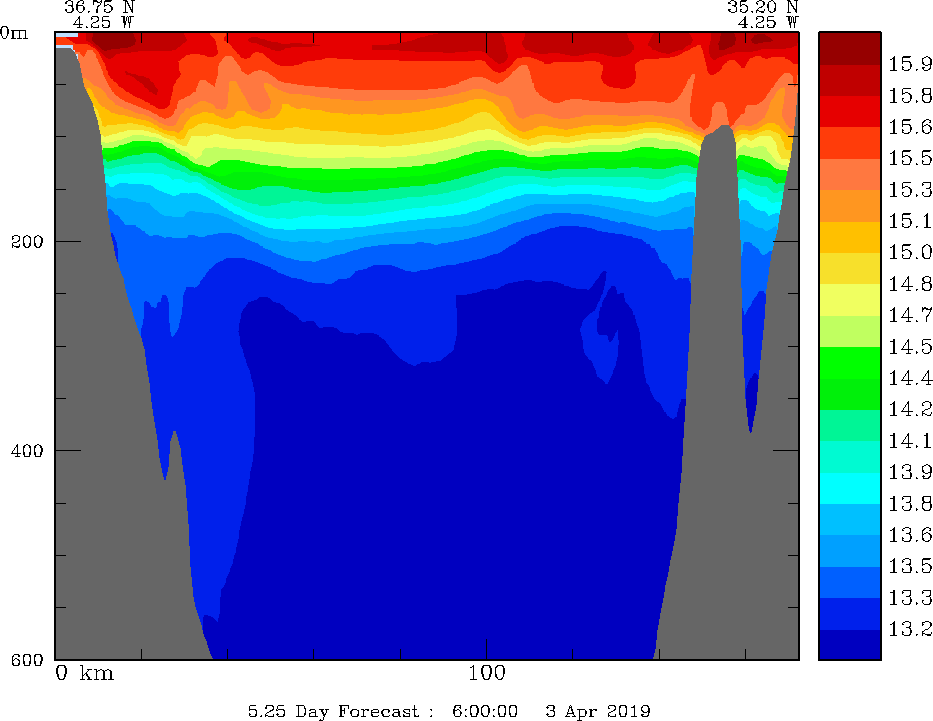The width and height of the screenshot is (933, 721).
Task: Click the 14.1 colorbar label
Action: pyautogui.click(x=910, y=441)
